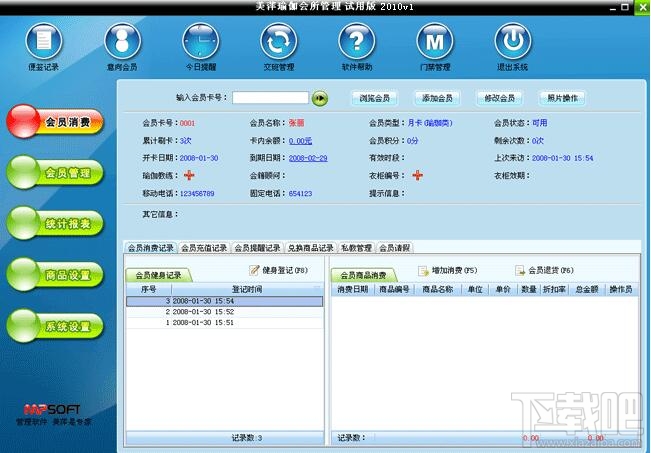Click the green go arrow beside the card number field

coord(320,98)
